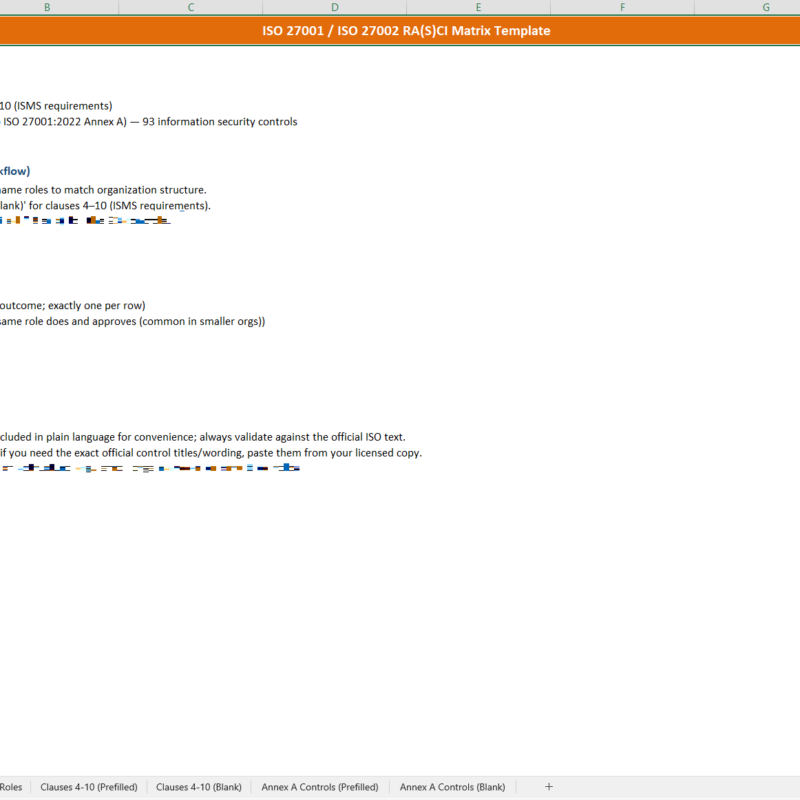This screenshot has width=800, height=800.
Task: Select the column G header
Action: coord(765,7)
